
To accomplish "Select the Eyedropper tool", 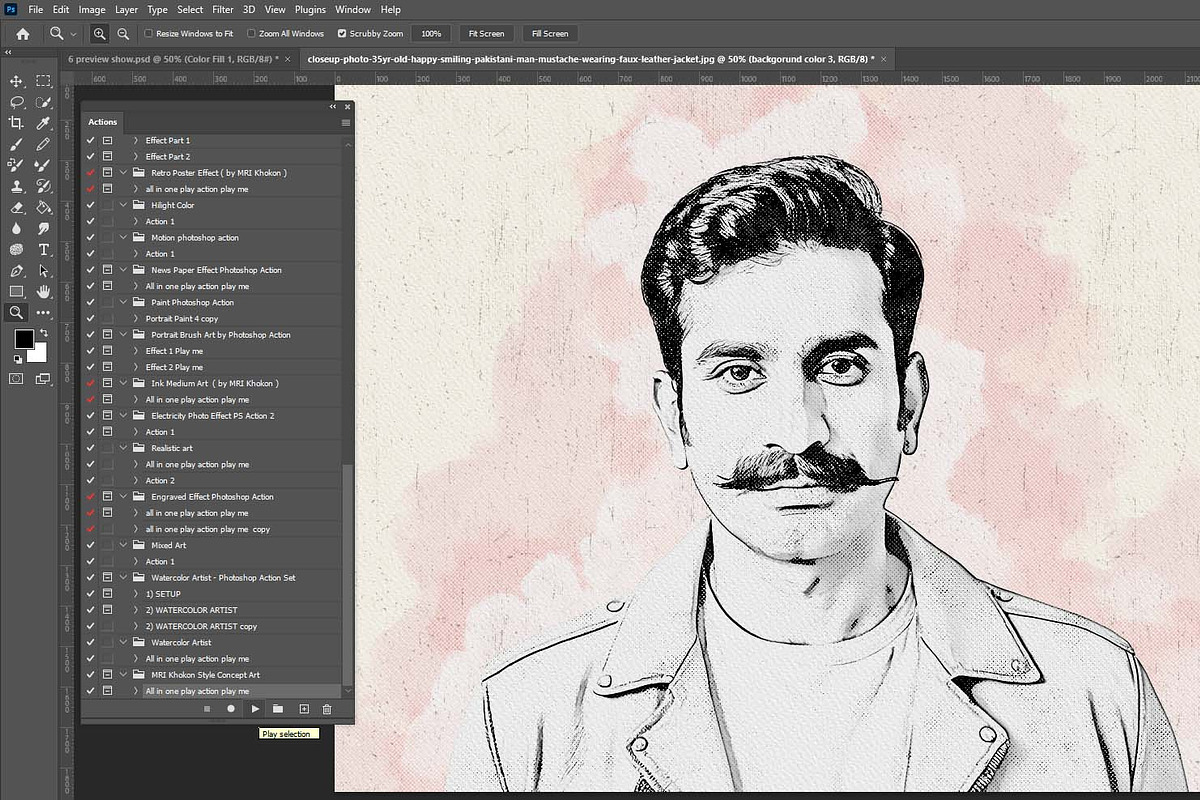I will coord(44,123).
